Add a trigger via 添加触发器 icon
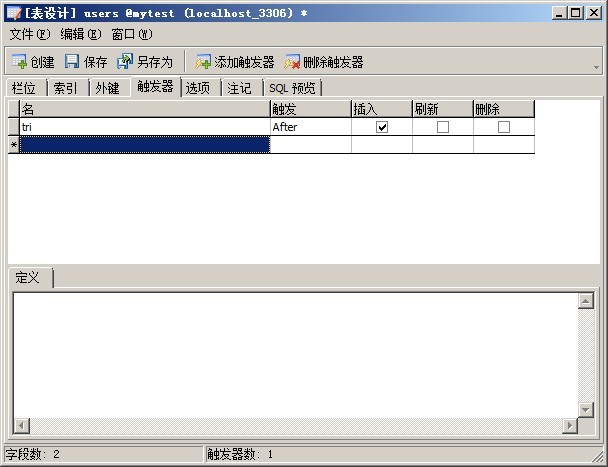Viewport: 608px width, 467px height. coord(203,62)
